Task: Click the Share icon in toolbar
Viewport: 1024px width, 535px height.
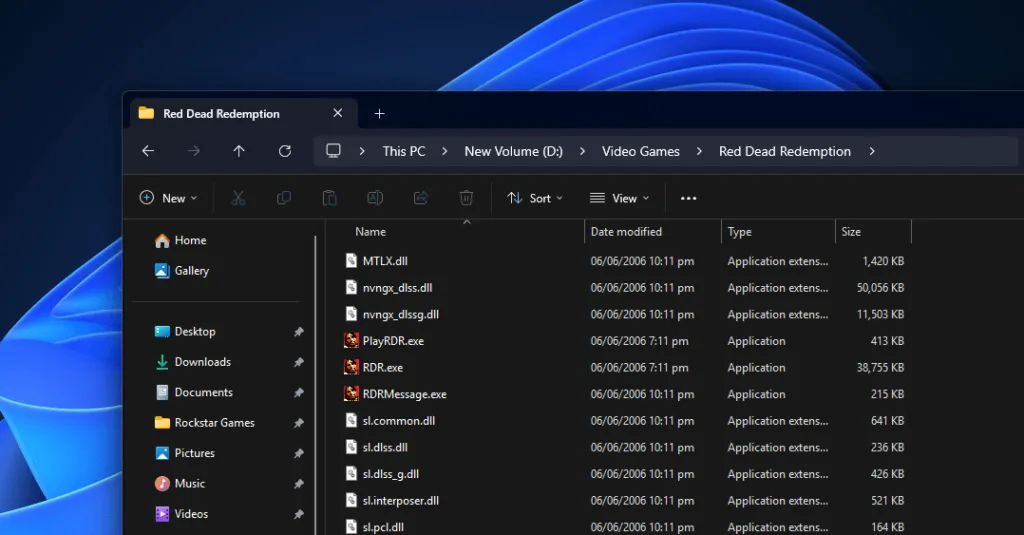Action: (x=421, y=198)
